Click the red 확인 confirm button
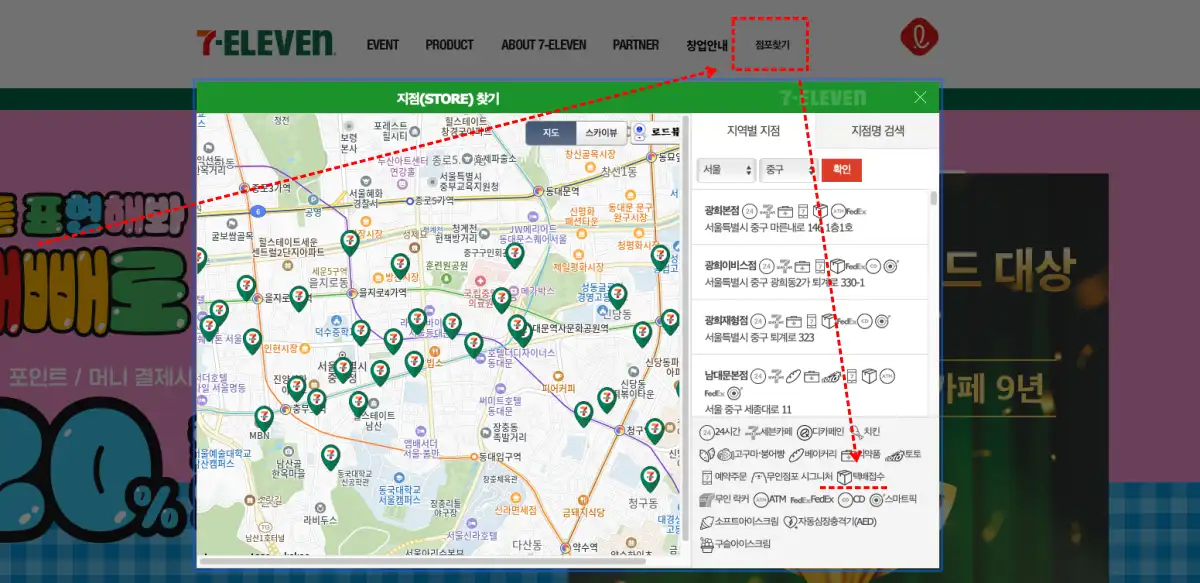 point(841,169)
